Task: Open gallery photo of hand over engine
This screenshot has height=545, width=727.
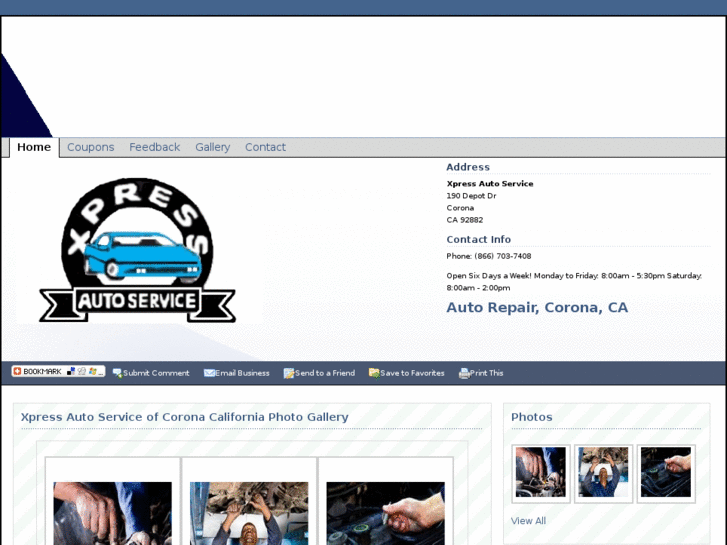Action: click(x=385, y=513)
